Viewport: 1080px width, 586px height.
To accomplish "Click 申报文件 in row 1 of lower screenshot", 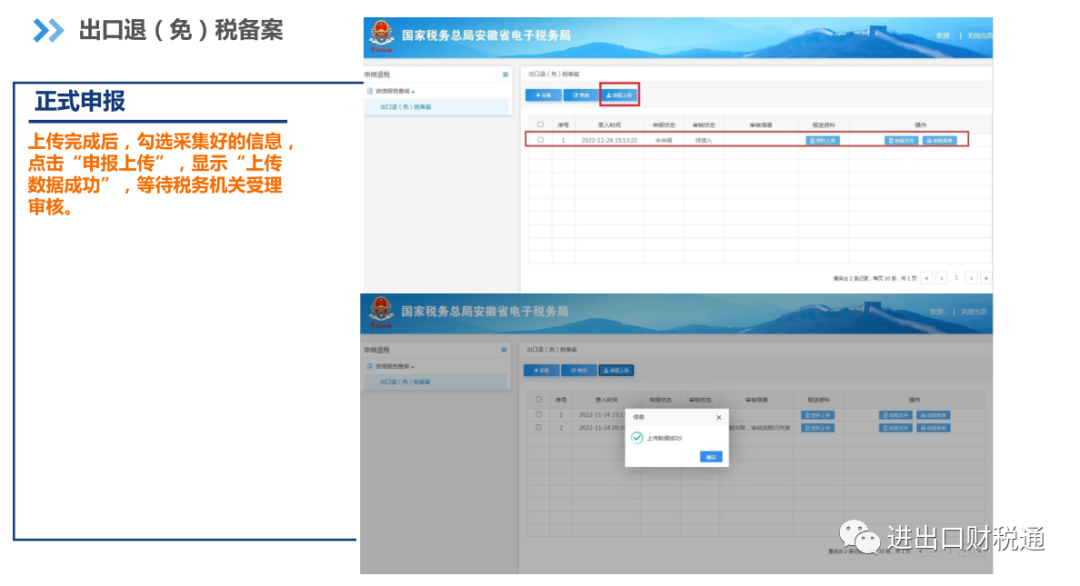I will [x=895, y=415].
